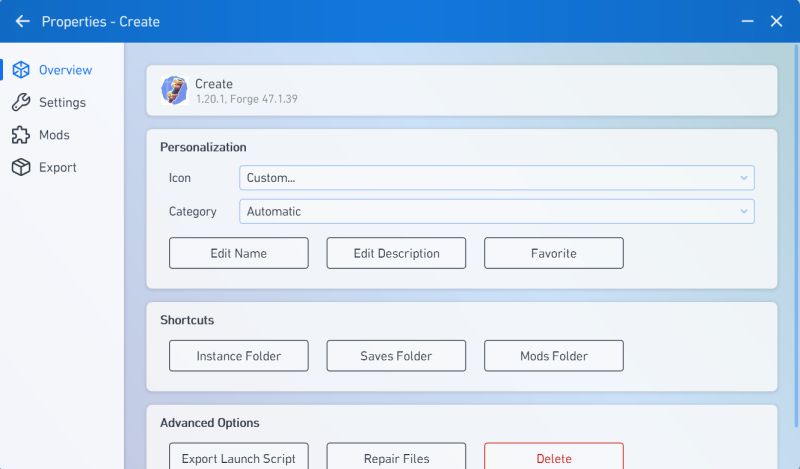Click the Icon field label

tap(180, 178)
